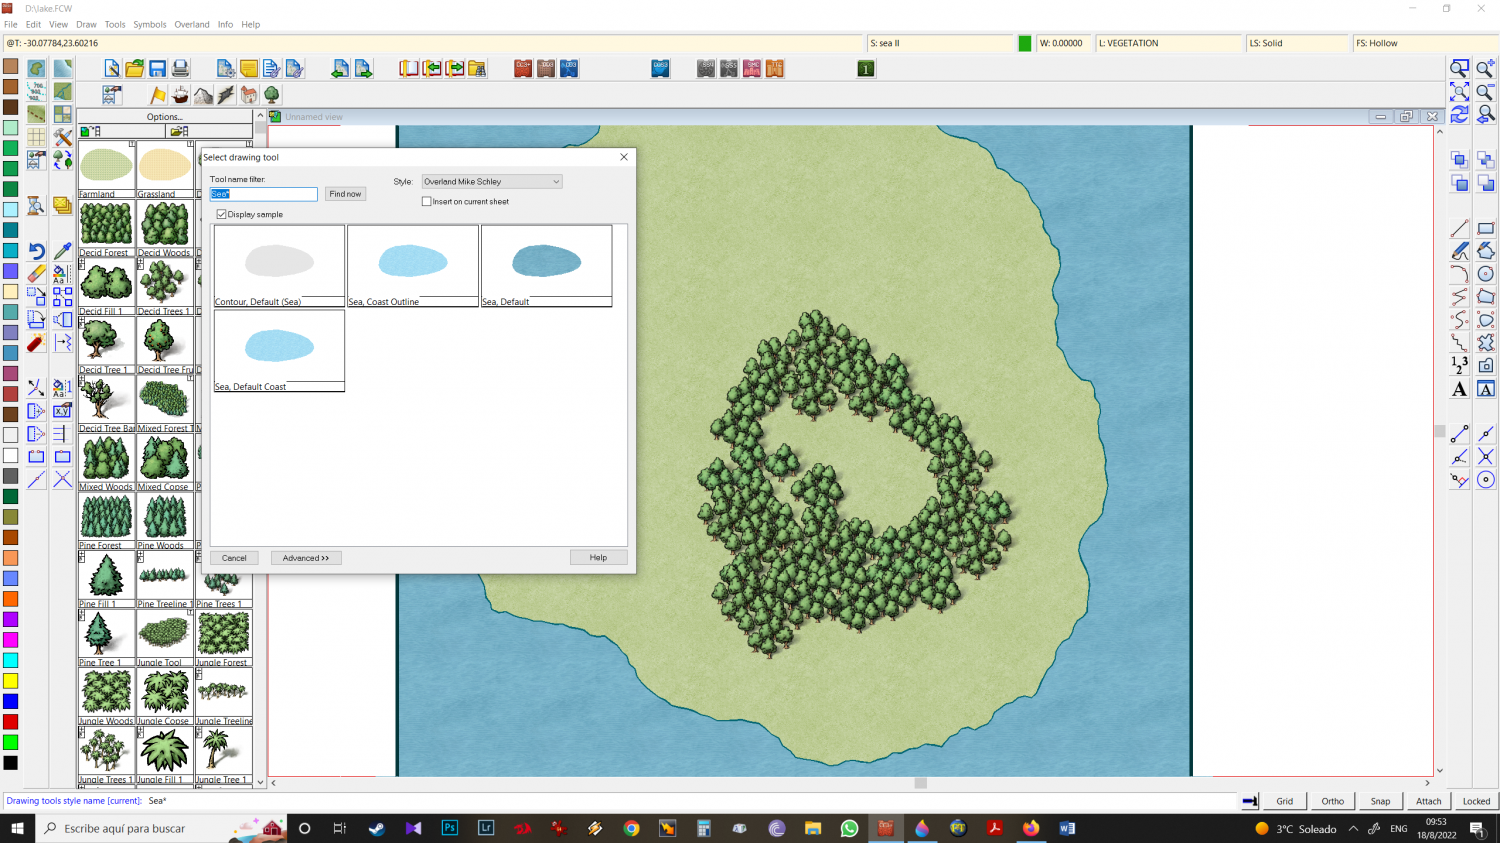Open the File menu

tap(11, 24)
